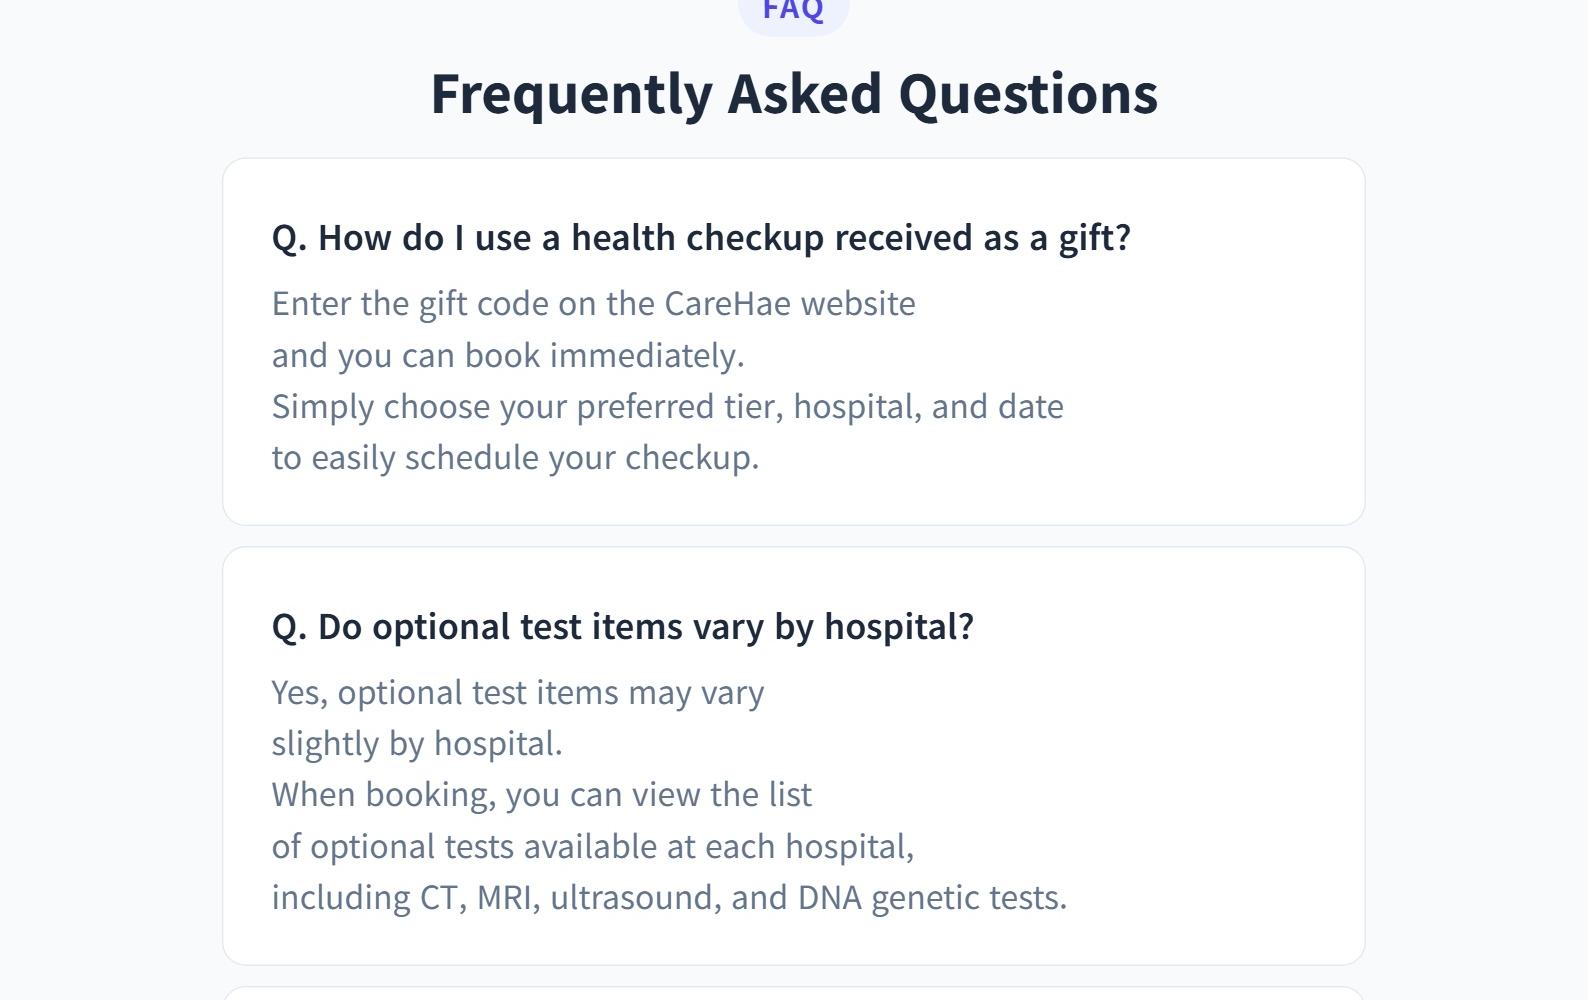
Task: Click 'When booking, you can view' line
Action: click(541, 795)
